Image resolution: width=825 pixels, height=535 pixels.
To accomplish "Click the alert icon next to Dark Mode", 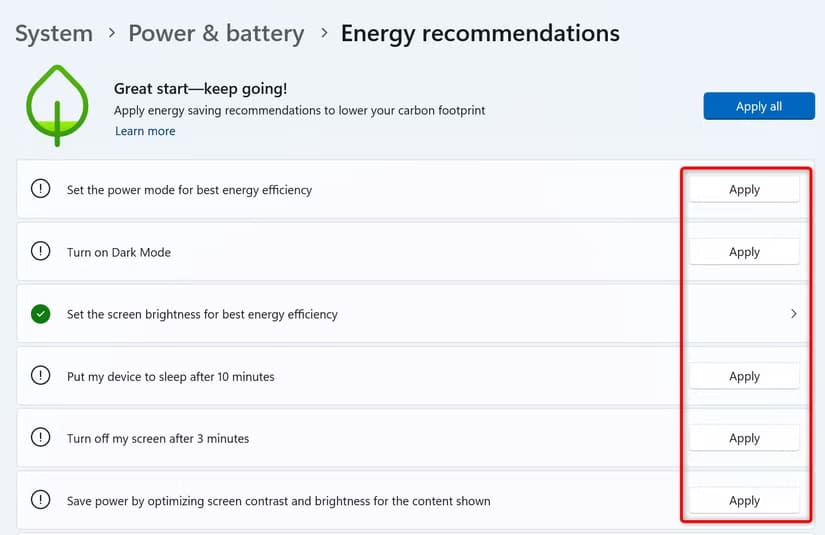I will (40, 252).
